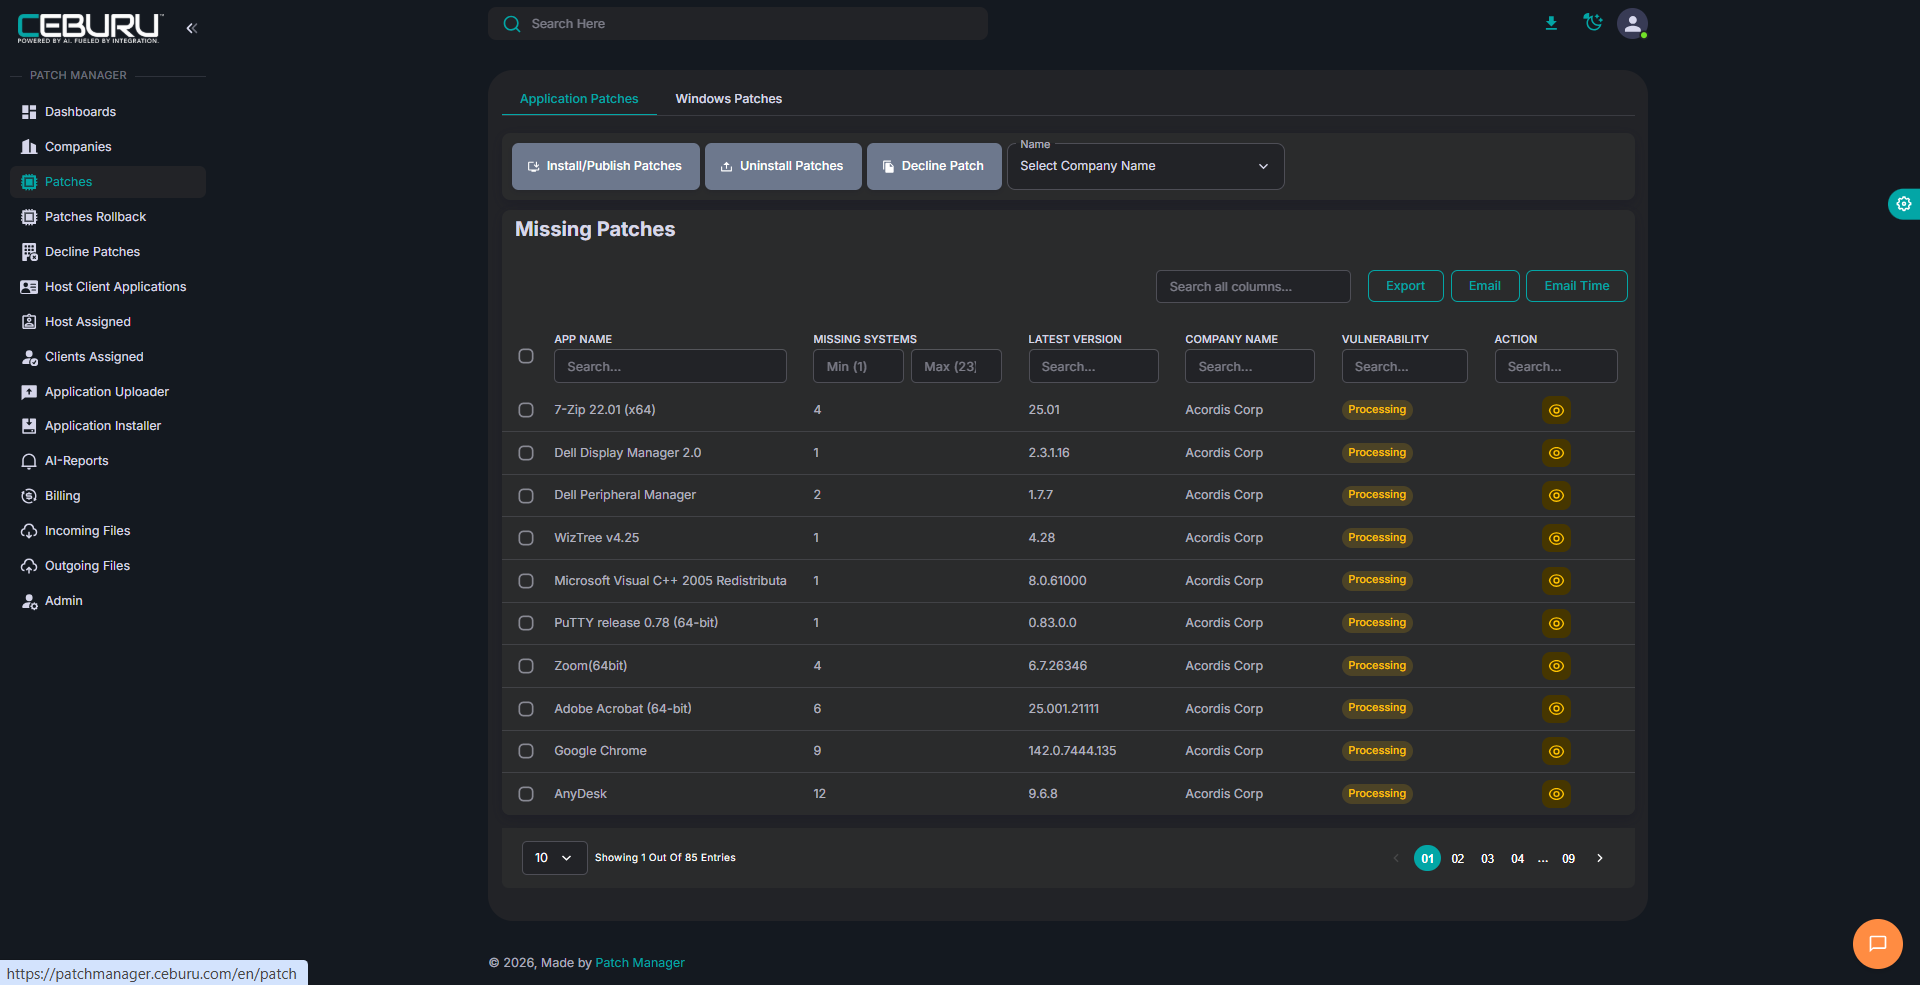The image size is (1920, 985).
Task: Open the Select Company Name dropdown
Action: coord(1145,166)
